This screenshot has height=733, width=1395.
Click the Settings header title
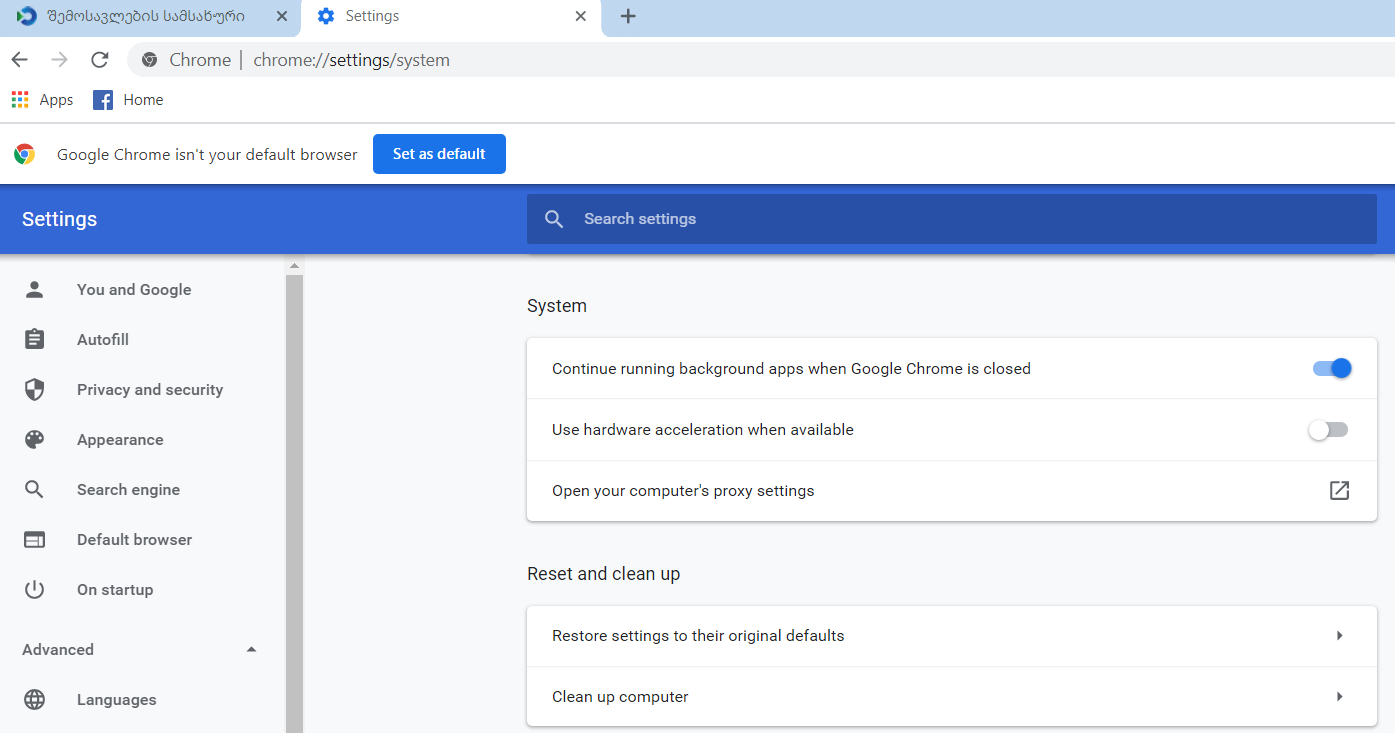point(59,219)
